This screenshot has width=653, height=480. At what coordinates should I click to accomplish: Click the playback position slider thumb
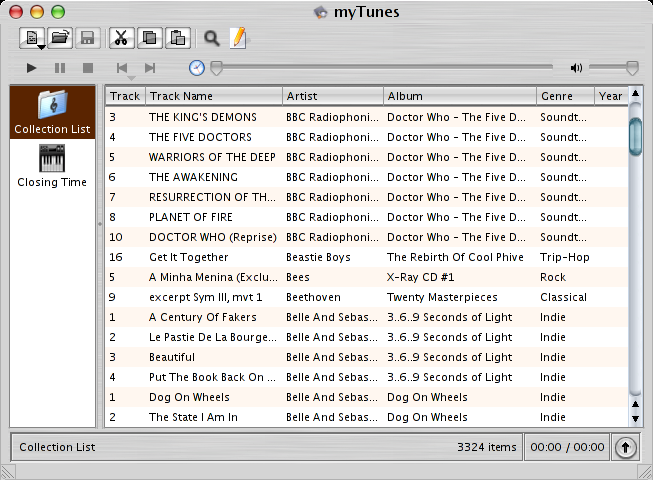[x=216, y=68]
